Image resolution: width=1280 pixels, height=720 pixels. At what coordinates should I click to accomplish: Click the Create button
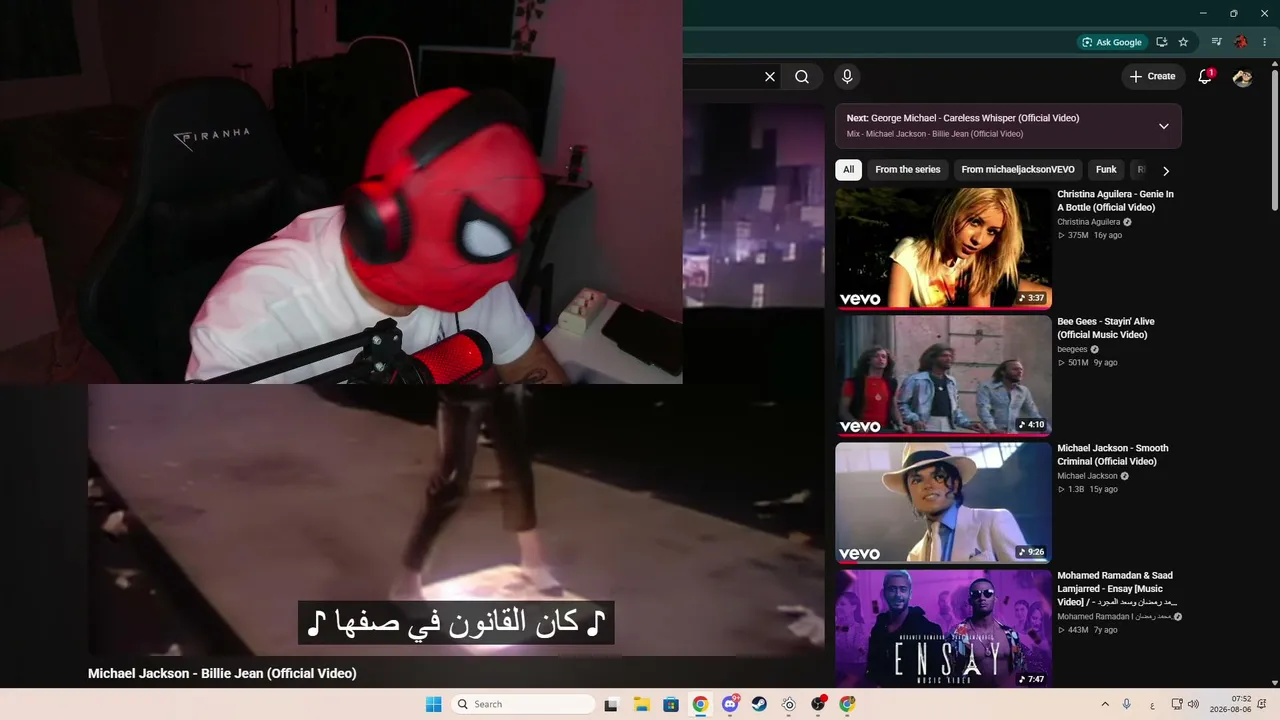tap(1152, 77)
